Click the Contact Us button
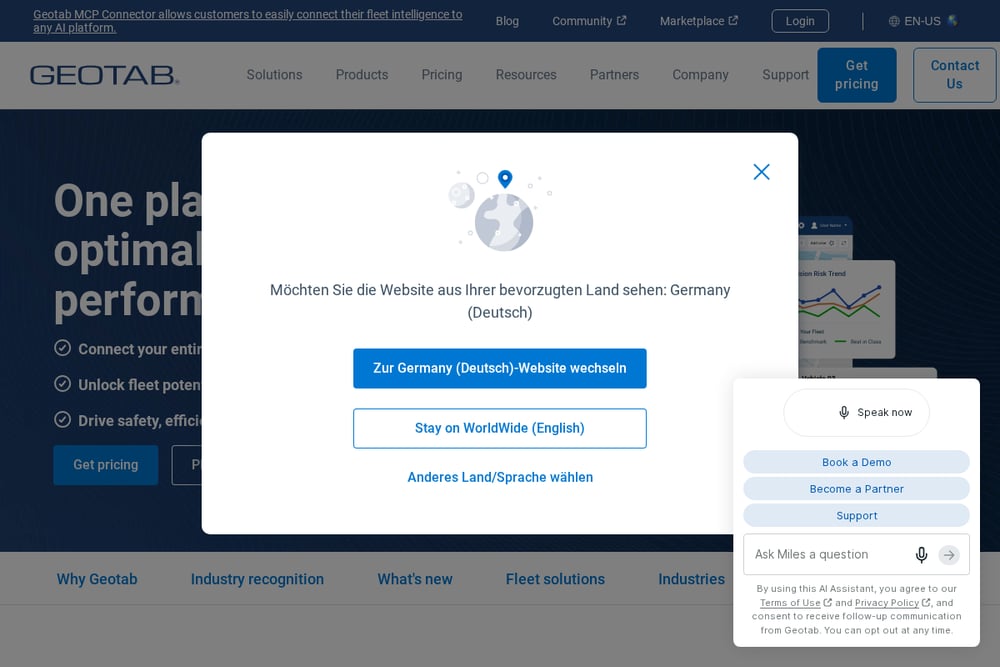 [954, 75]
